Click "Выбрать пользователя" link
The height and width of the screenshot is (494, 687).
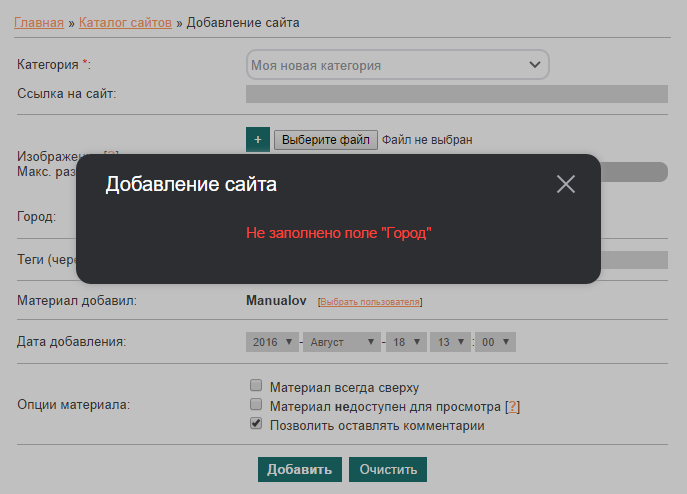(x=370, y=301)
